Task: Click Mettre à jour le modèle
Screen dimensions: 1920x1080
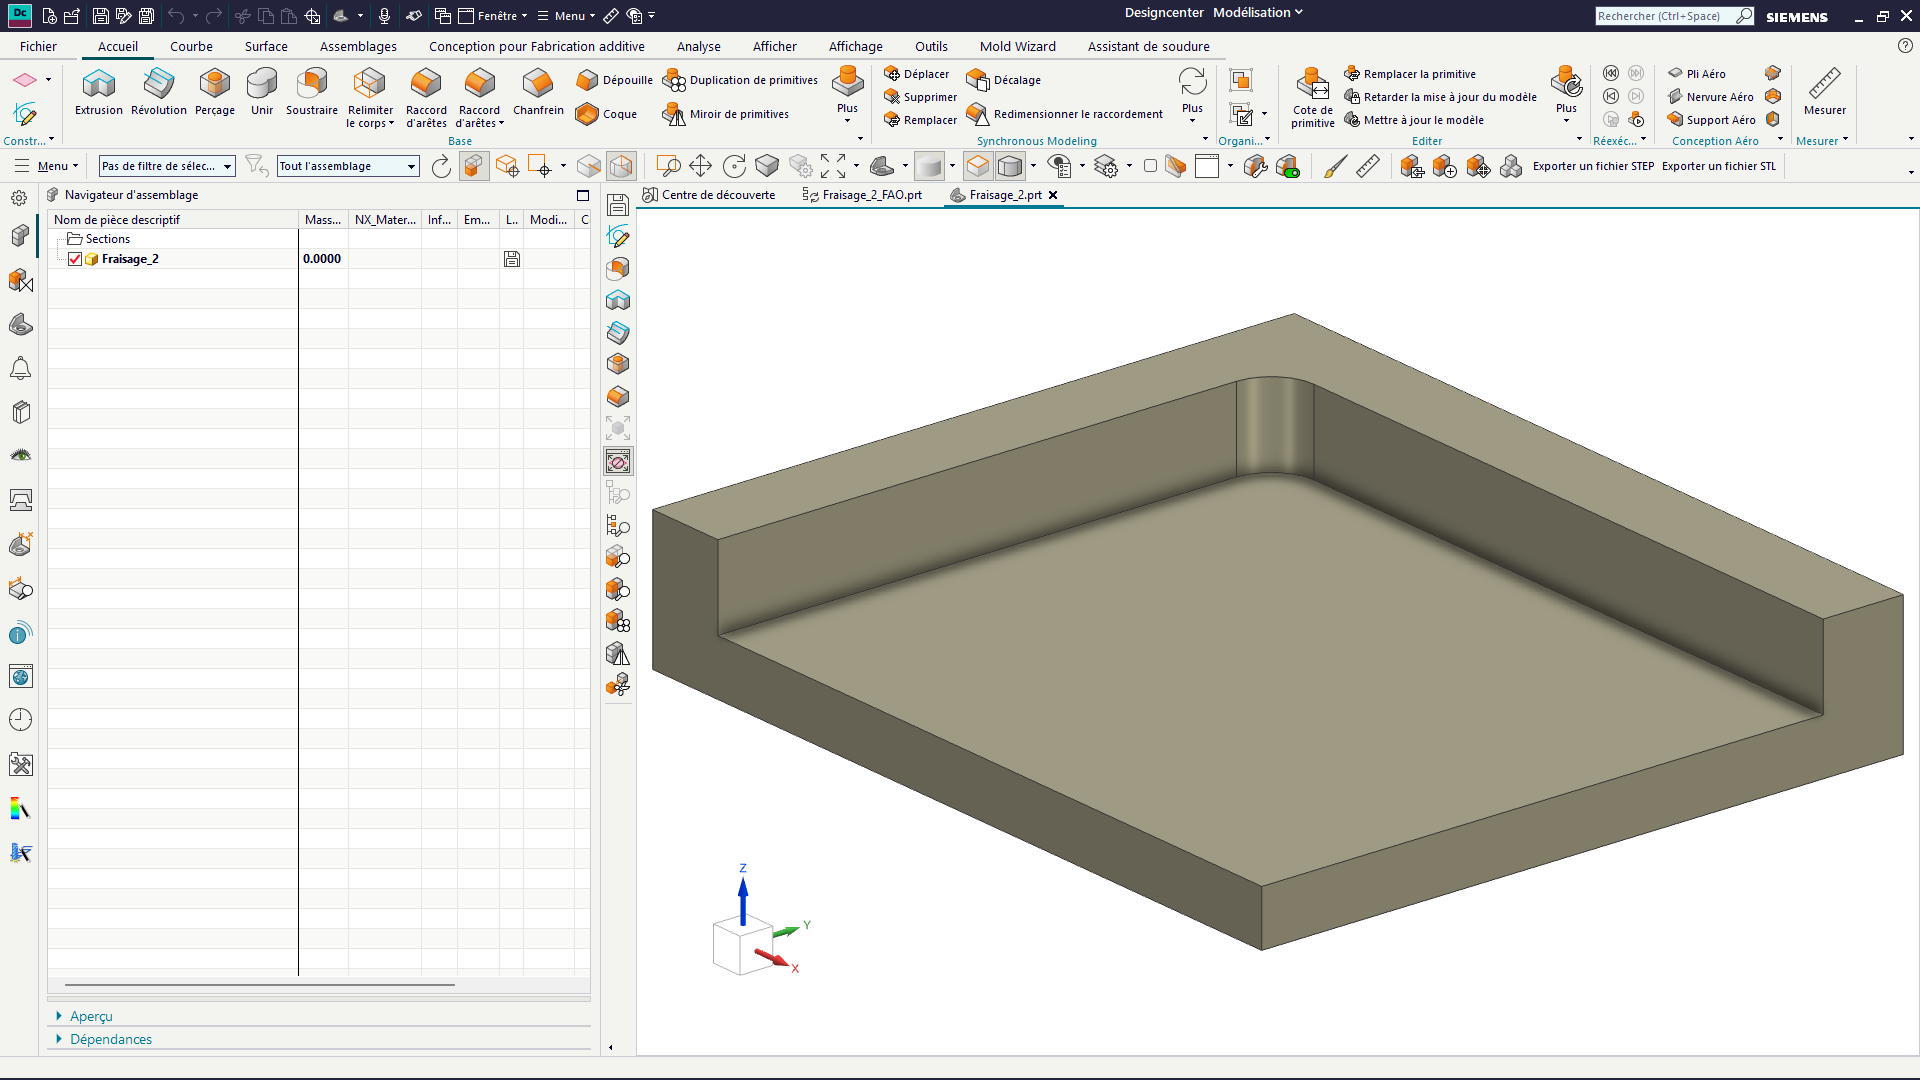Action: pos(1414,120)
